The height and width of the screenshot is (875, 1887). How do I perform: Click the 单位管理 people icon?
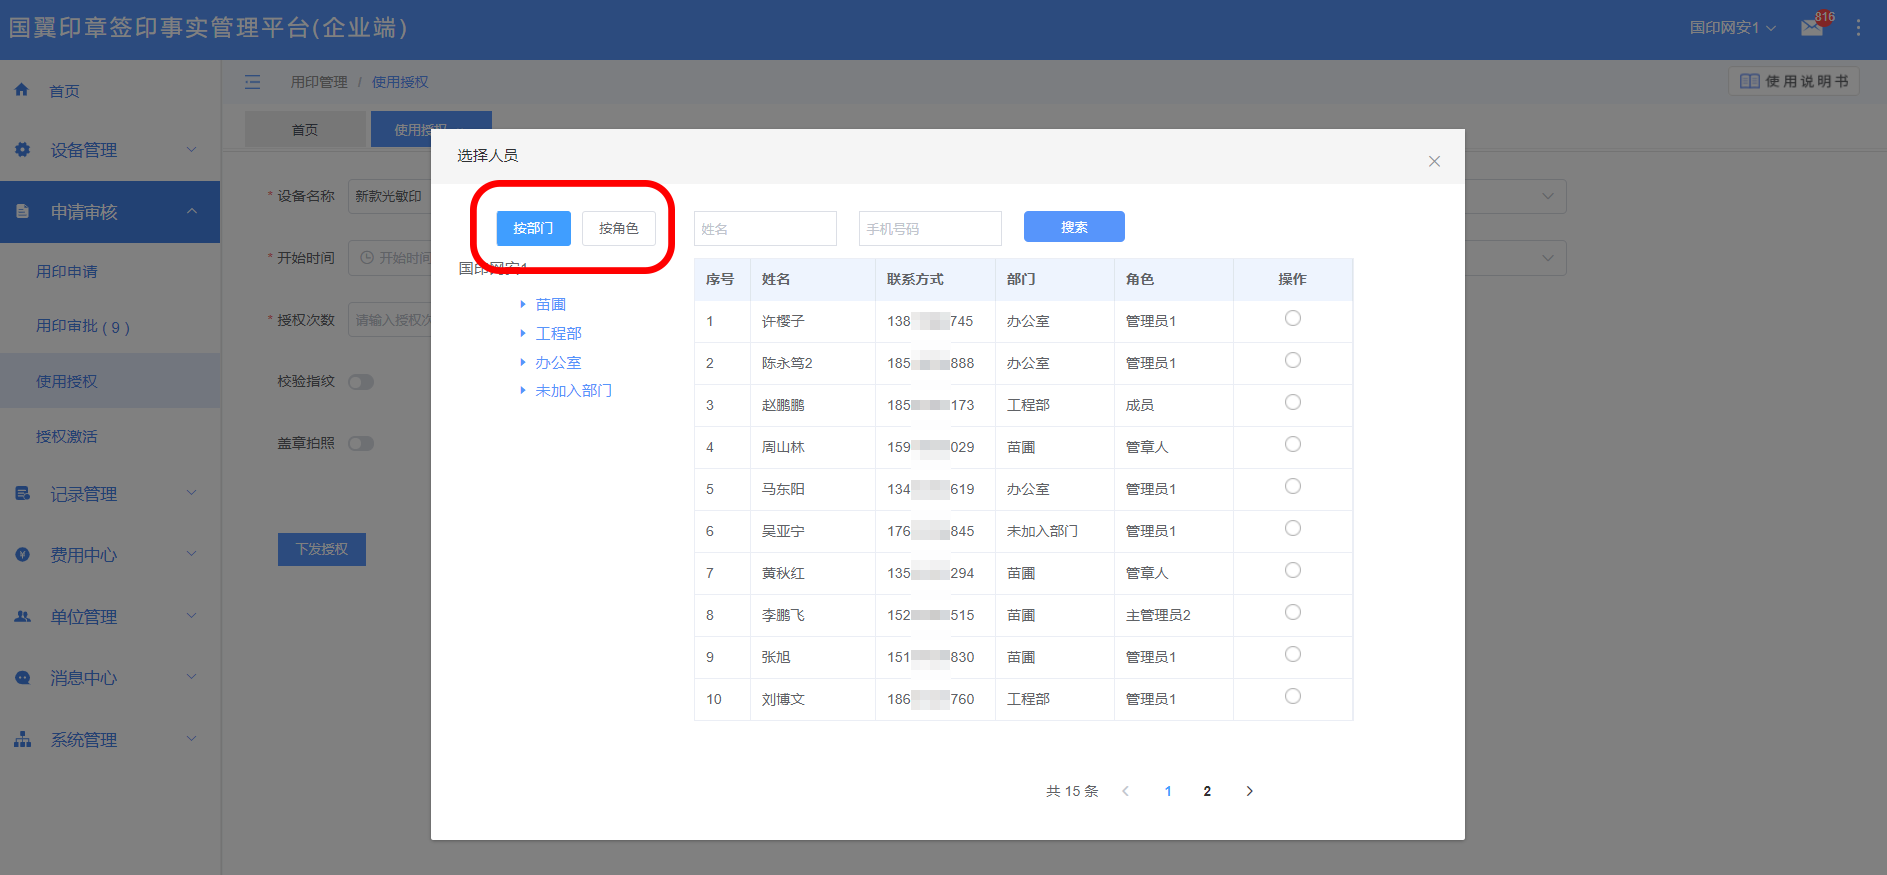coord(22,616)
